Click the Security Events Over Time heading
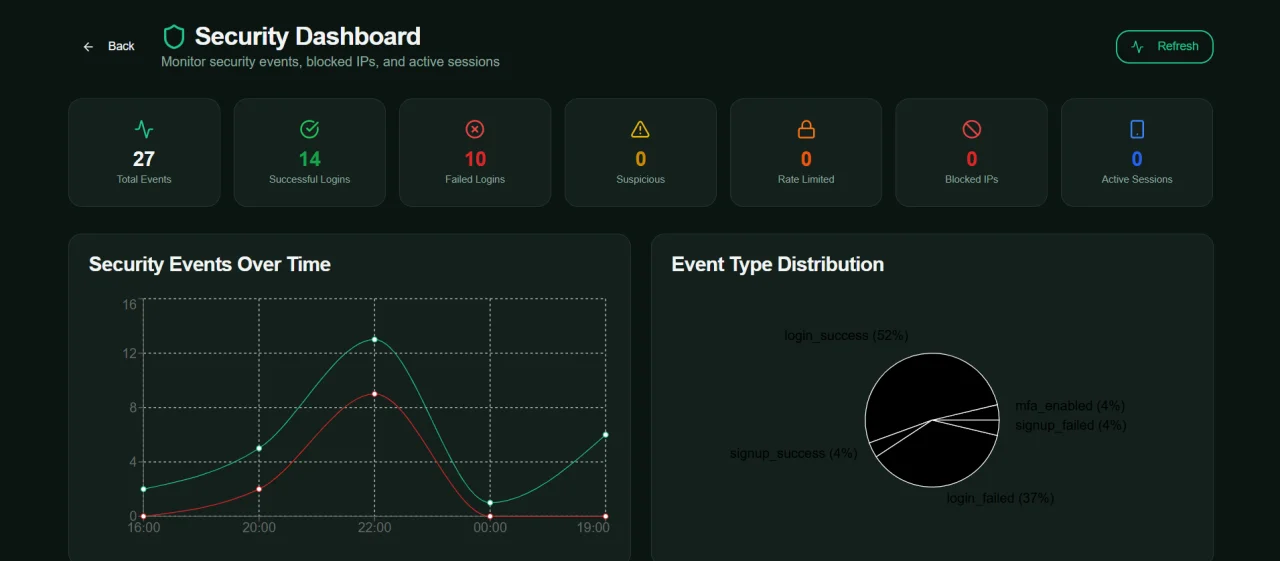This screenshot has height=561, width=1280. [210, 265]
